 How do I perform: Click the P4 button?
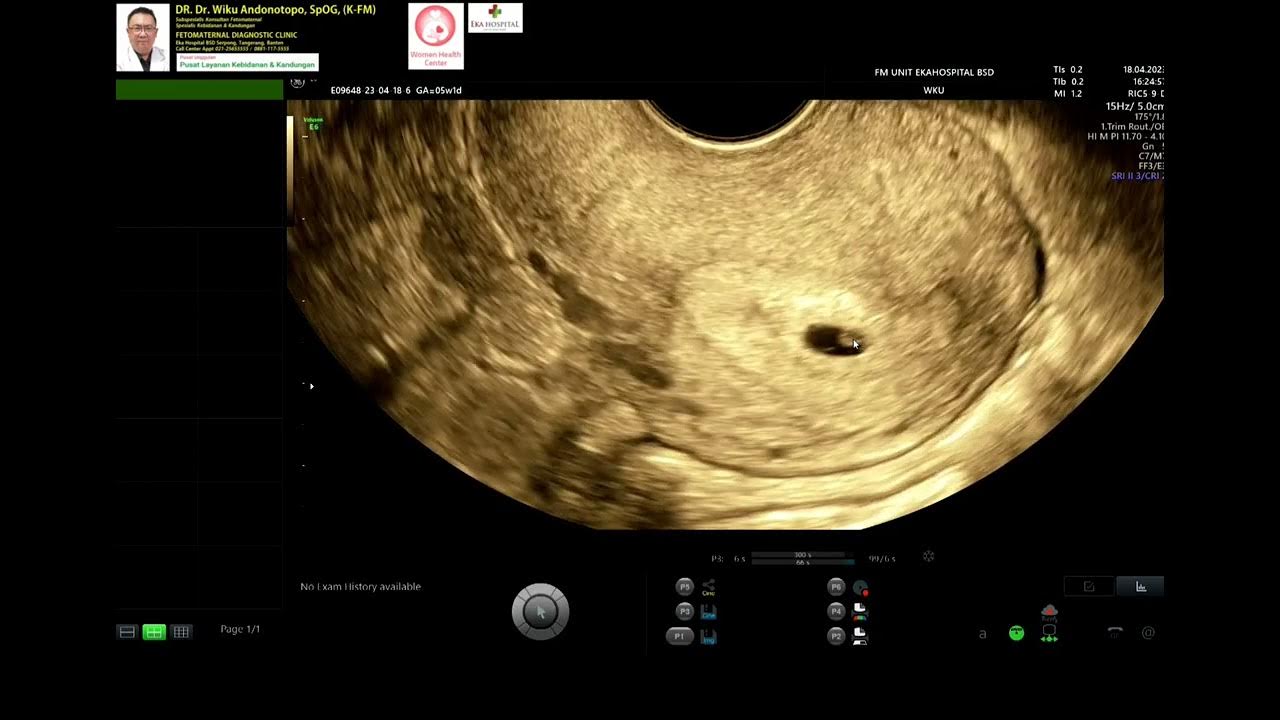(x=836, y=611)
